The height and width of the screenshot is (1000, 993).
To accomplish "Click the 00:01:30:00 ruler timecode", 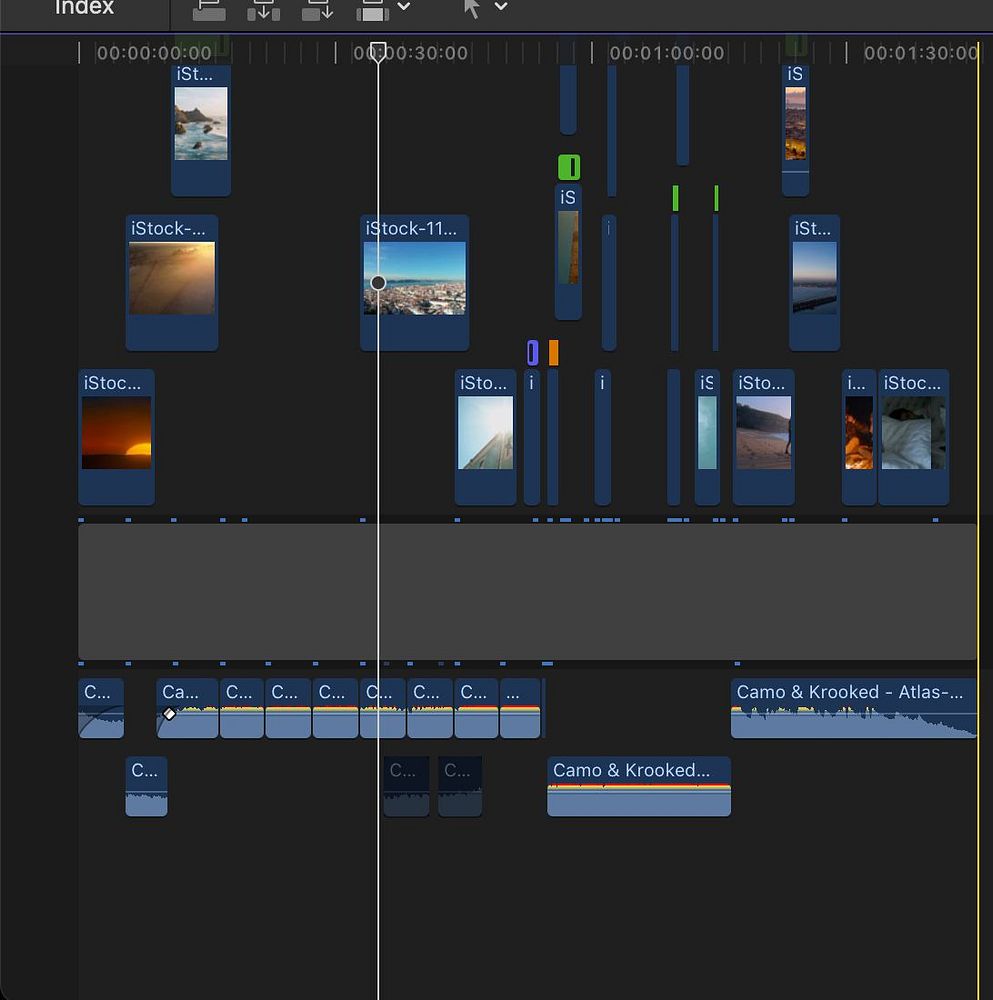I will [x=920, y=53].
